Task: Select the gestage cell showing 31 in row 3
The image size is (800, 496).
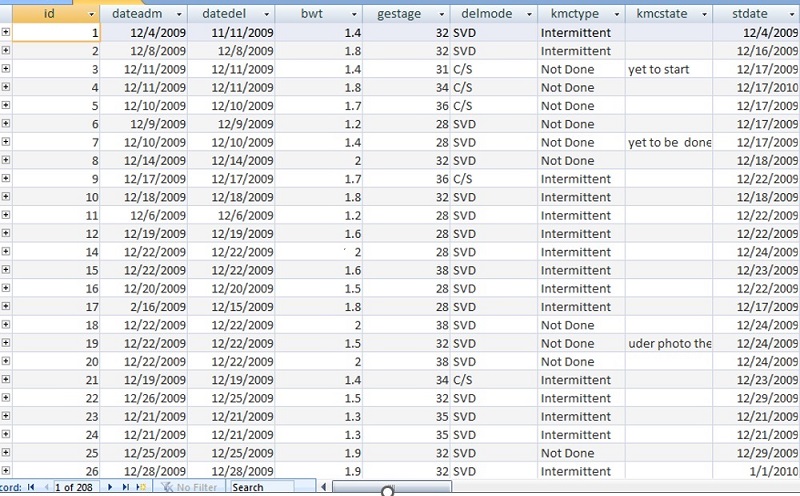Action: coord(406,69)
